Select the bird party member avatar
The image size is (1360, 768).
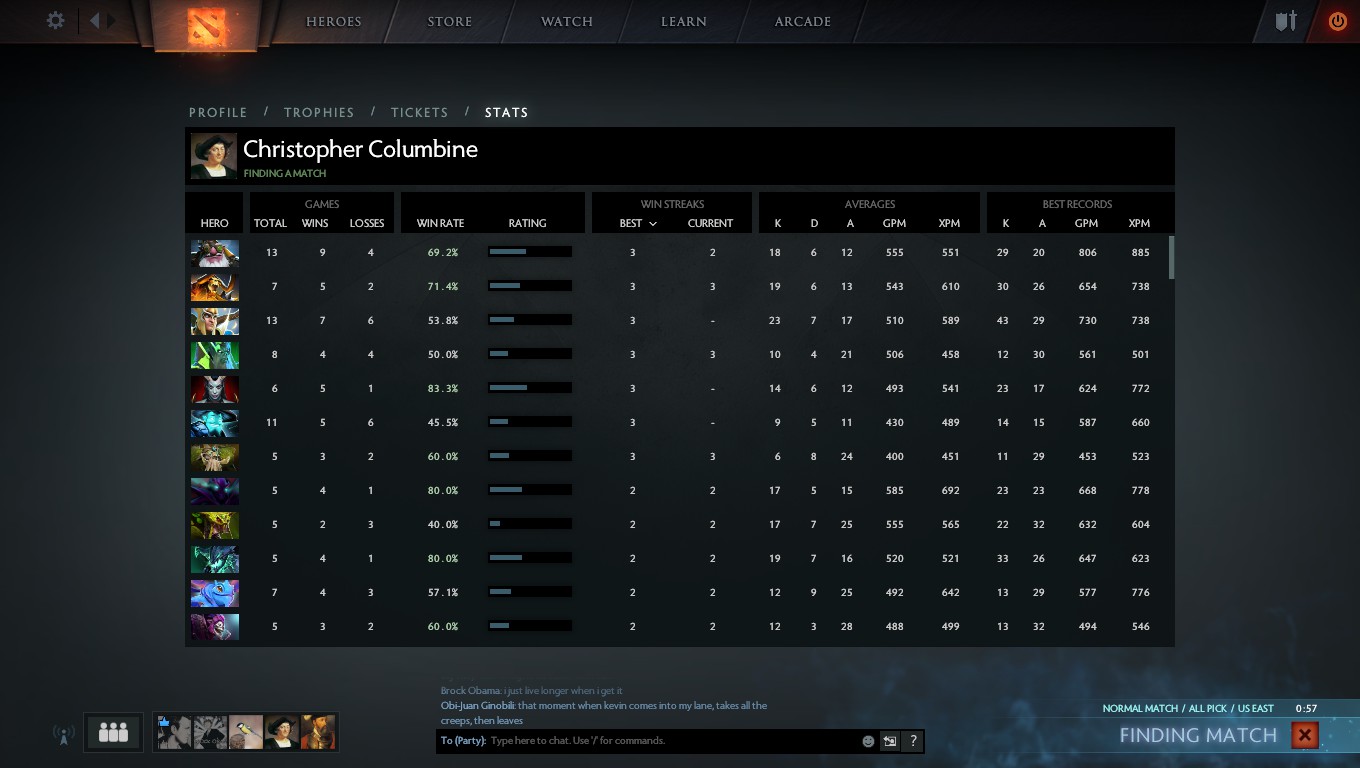coord(246,733)
